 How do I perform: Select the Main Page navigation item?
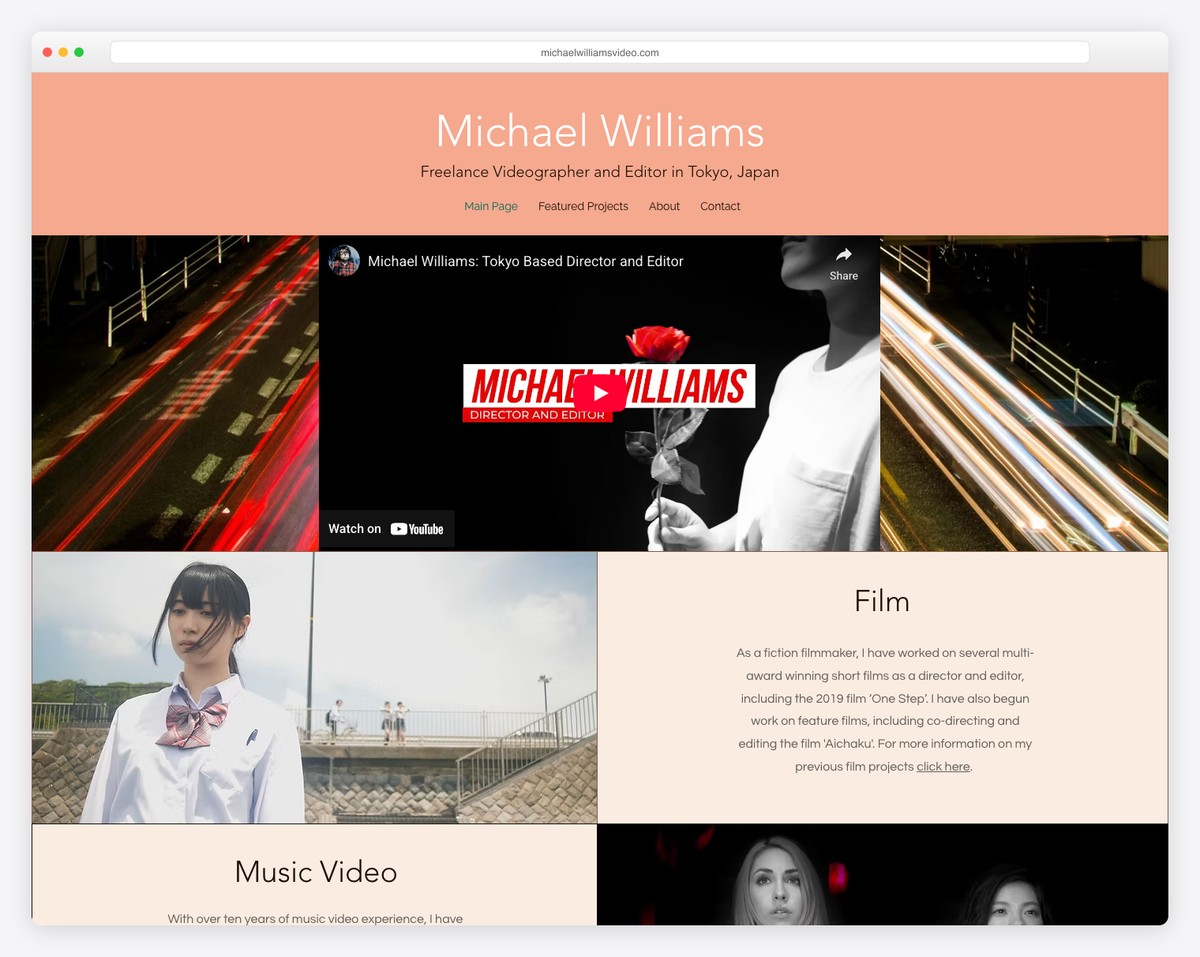tap(490, 206)
